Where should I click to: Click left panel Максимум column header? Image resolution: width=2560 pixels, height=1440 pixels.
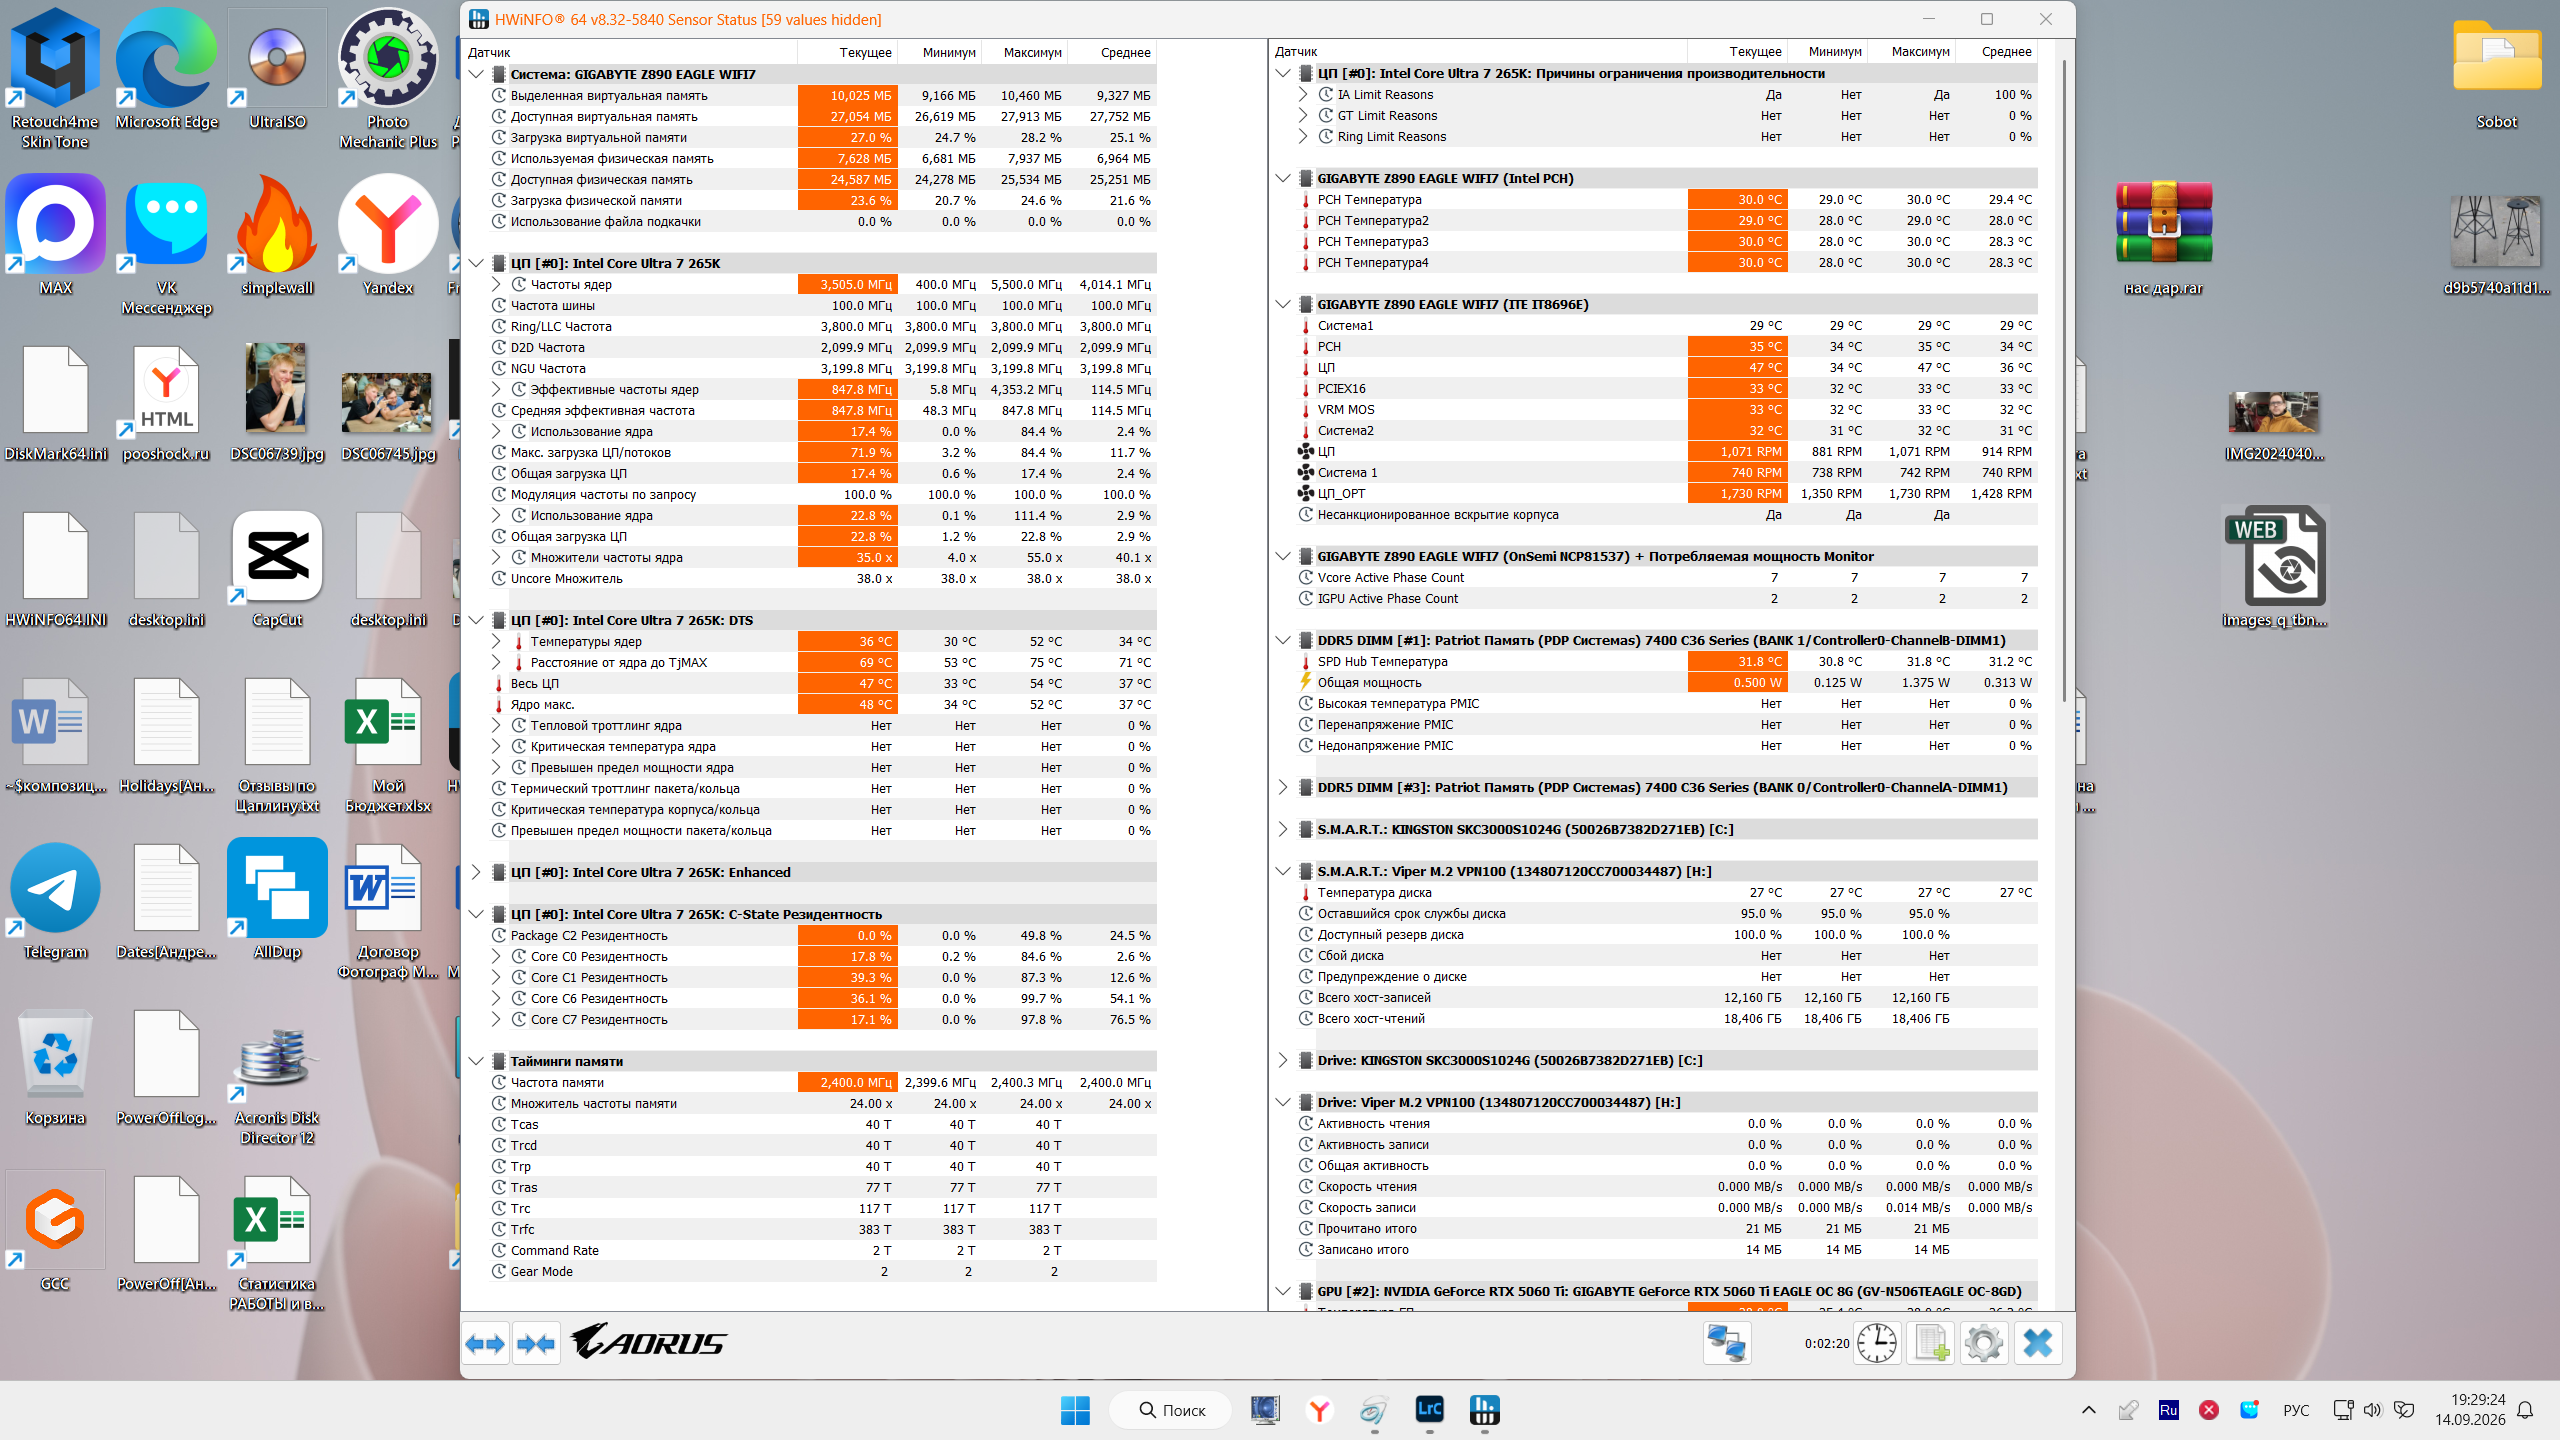point(1025,52)
